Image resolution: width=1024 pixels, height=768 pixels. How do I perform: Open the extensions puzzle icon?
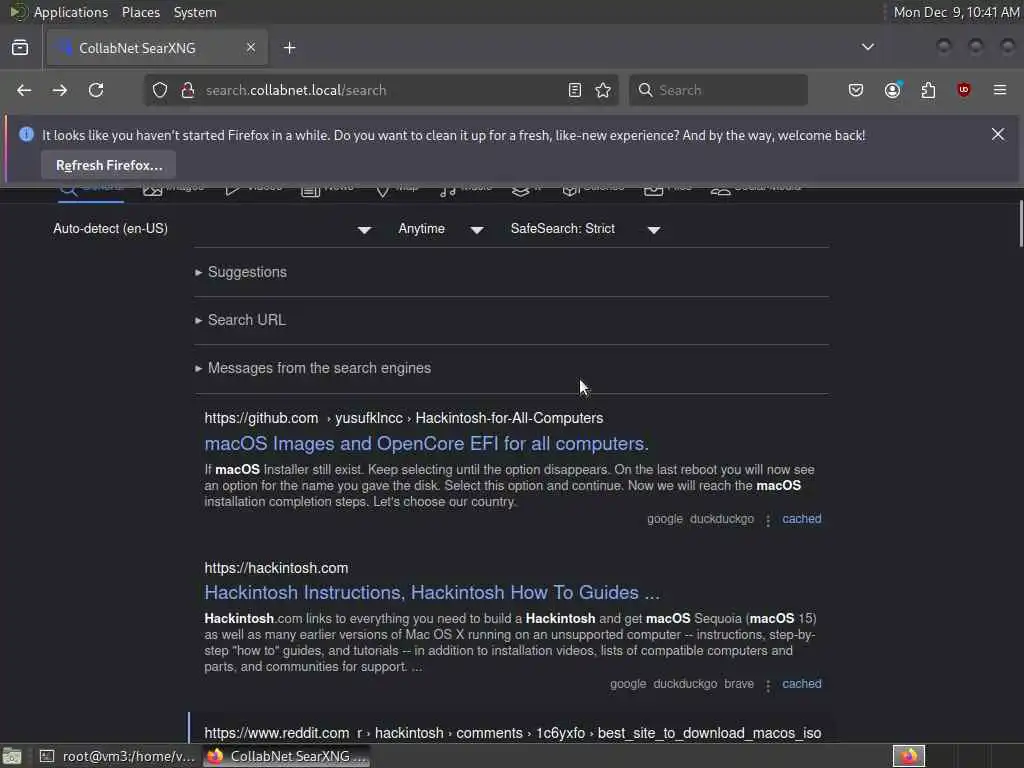coord(929,90)
